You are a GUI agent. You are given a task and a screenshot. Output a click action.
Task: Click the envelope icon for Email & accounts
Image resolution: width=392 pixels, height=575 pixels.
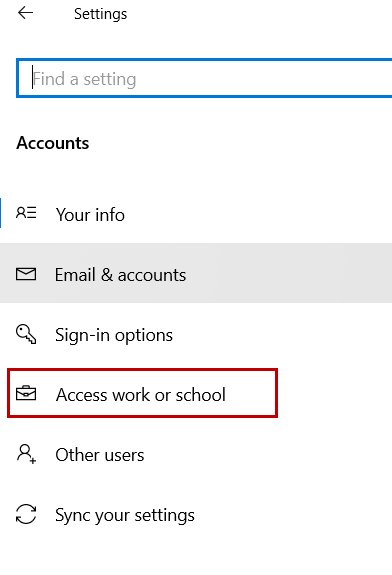[x=26, y=274]
